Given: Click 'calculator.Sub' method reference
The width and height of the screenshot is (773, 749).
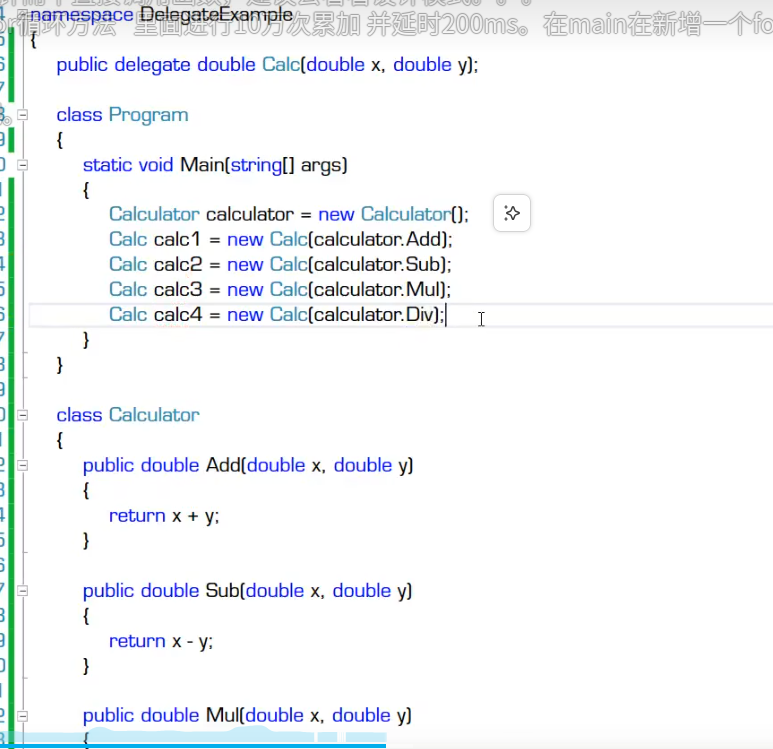Looking at the screenshot, I should [377, 265].
